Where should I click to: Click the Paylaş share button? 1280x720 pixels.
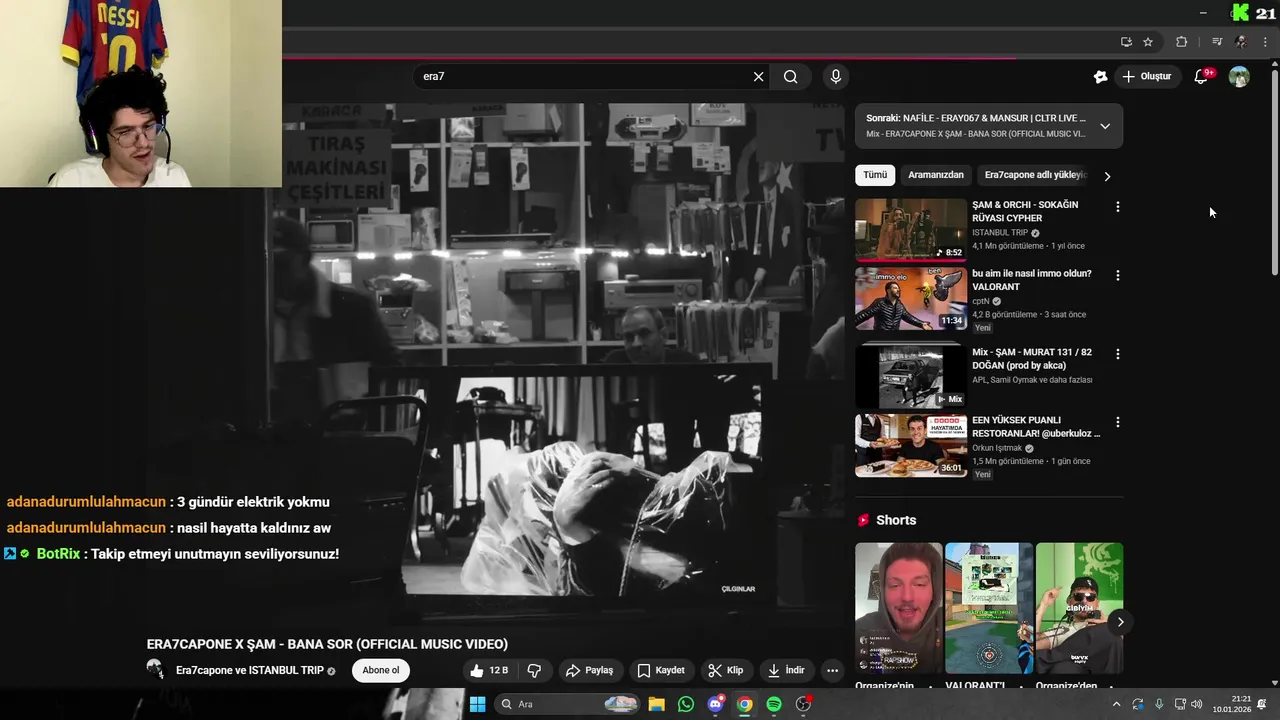(589, 671)
